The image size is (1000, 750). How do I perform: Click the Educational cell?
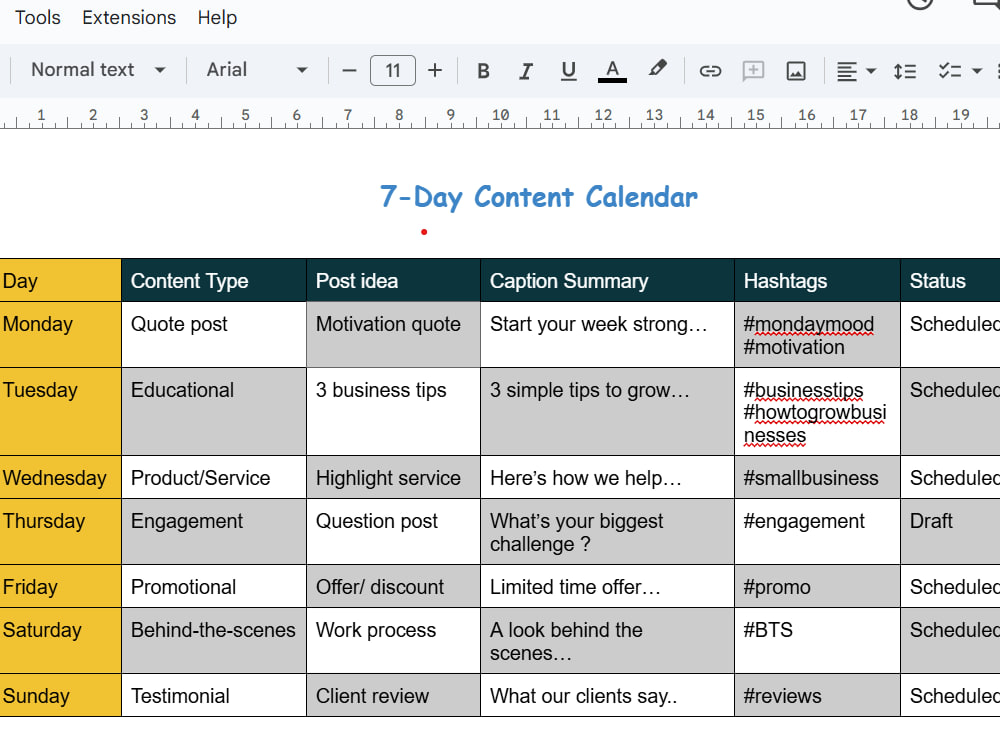pos(214,411)
